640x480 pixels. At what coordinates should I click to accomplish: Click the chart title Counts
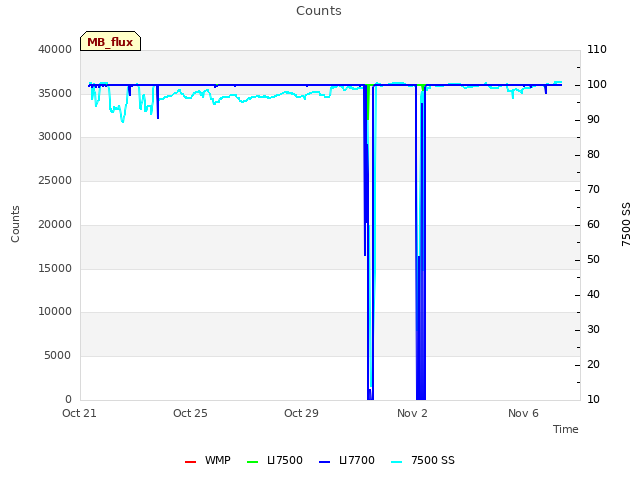(319, 11)
